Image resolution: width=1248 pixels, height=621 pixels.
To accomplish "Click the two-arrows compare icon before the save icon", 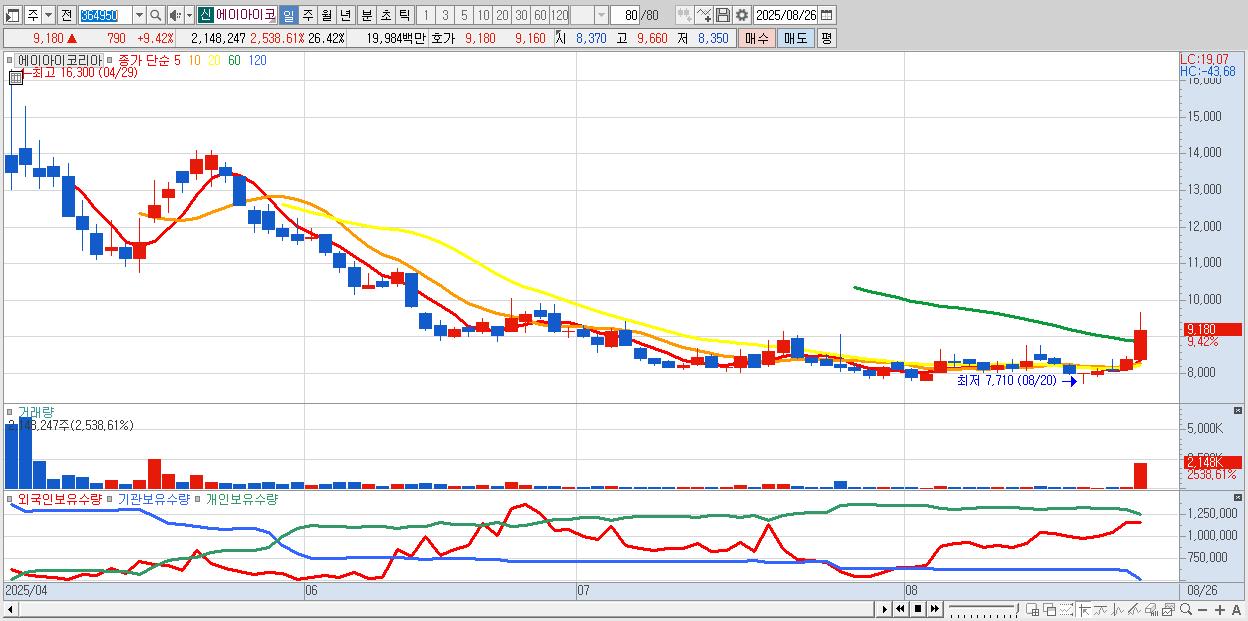I will point(685,15).
